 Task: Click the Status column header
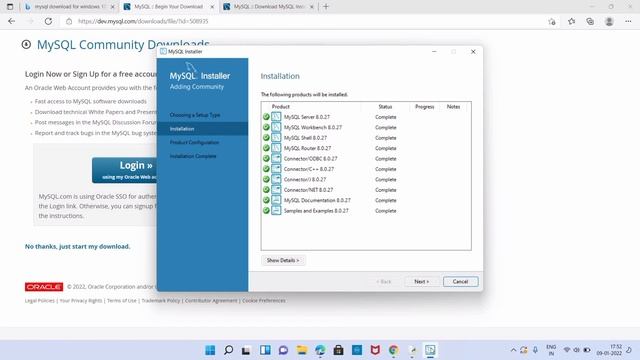(385, 107)
